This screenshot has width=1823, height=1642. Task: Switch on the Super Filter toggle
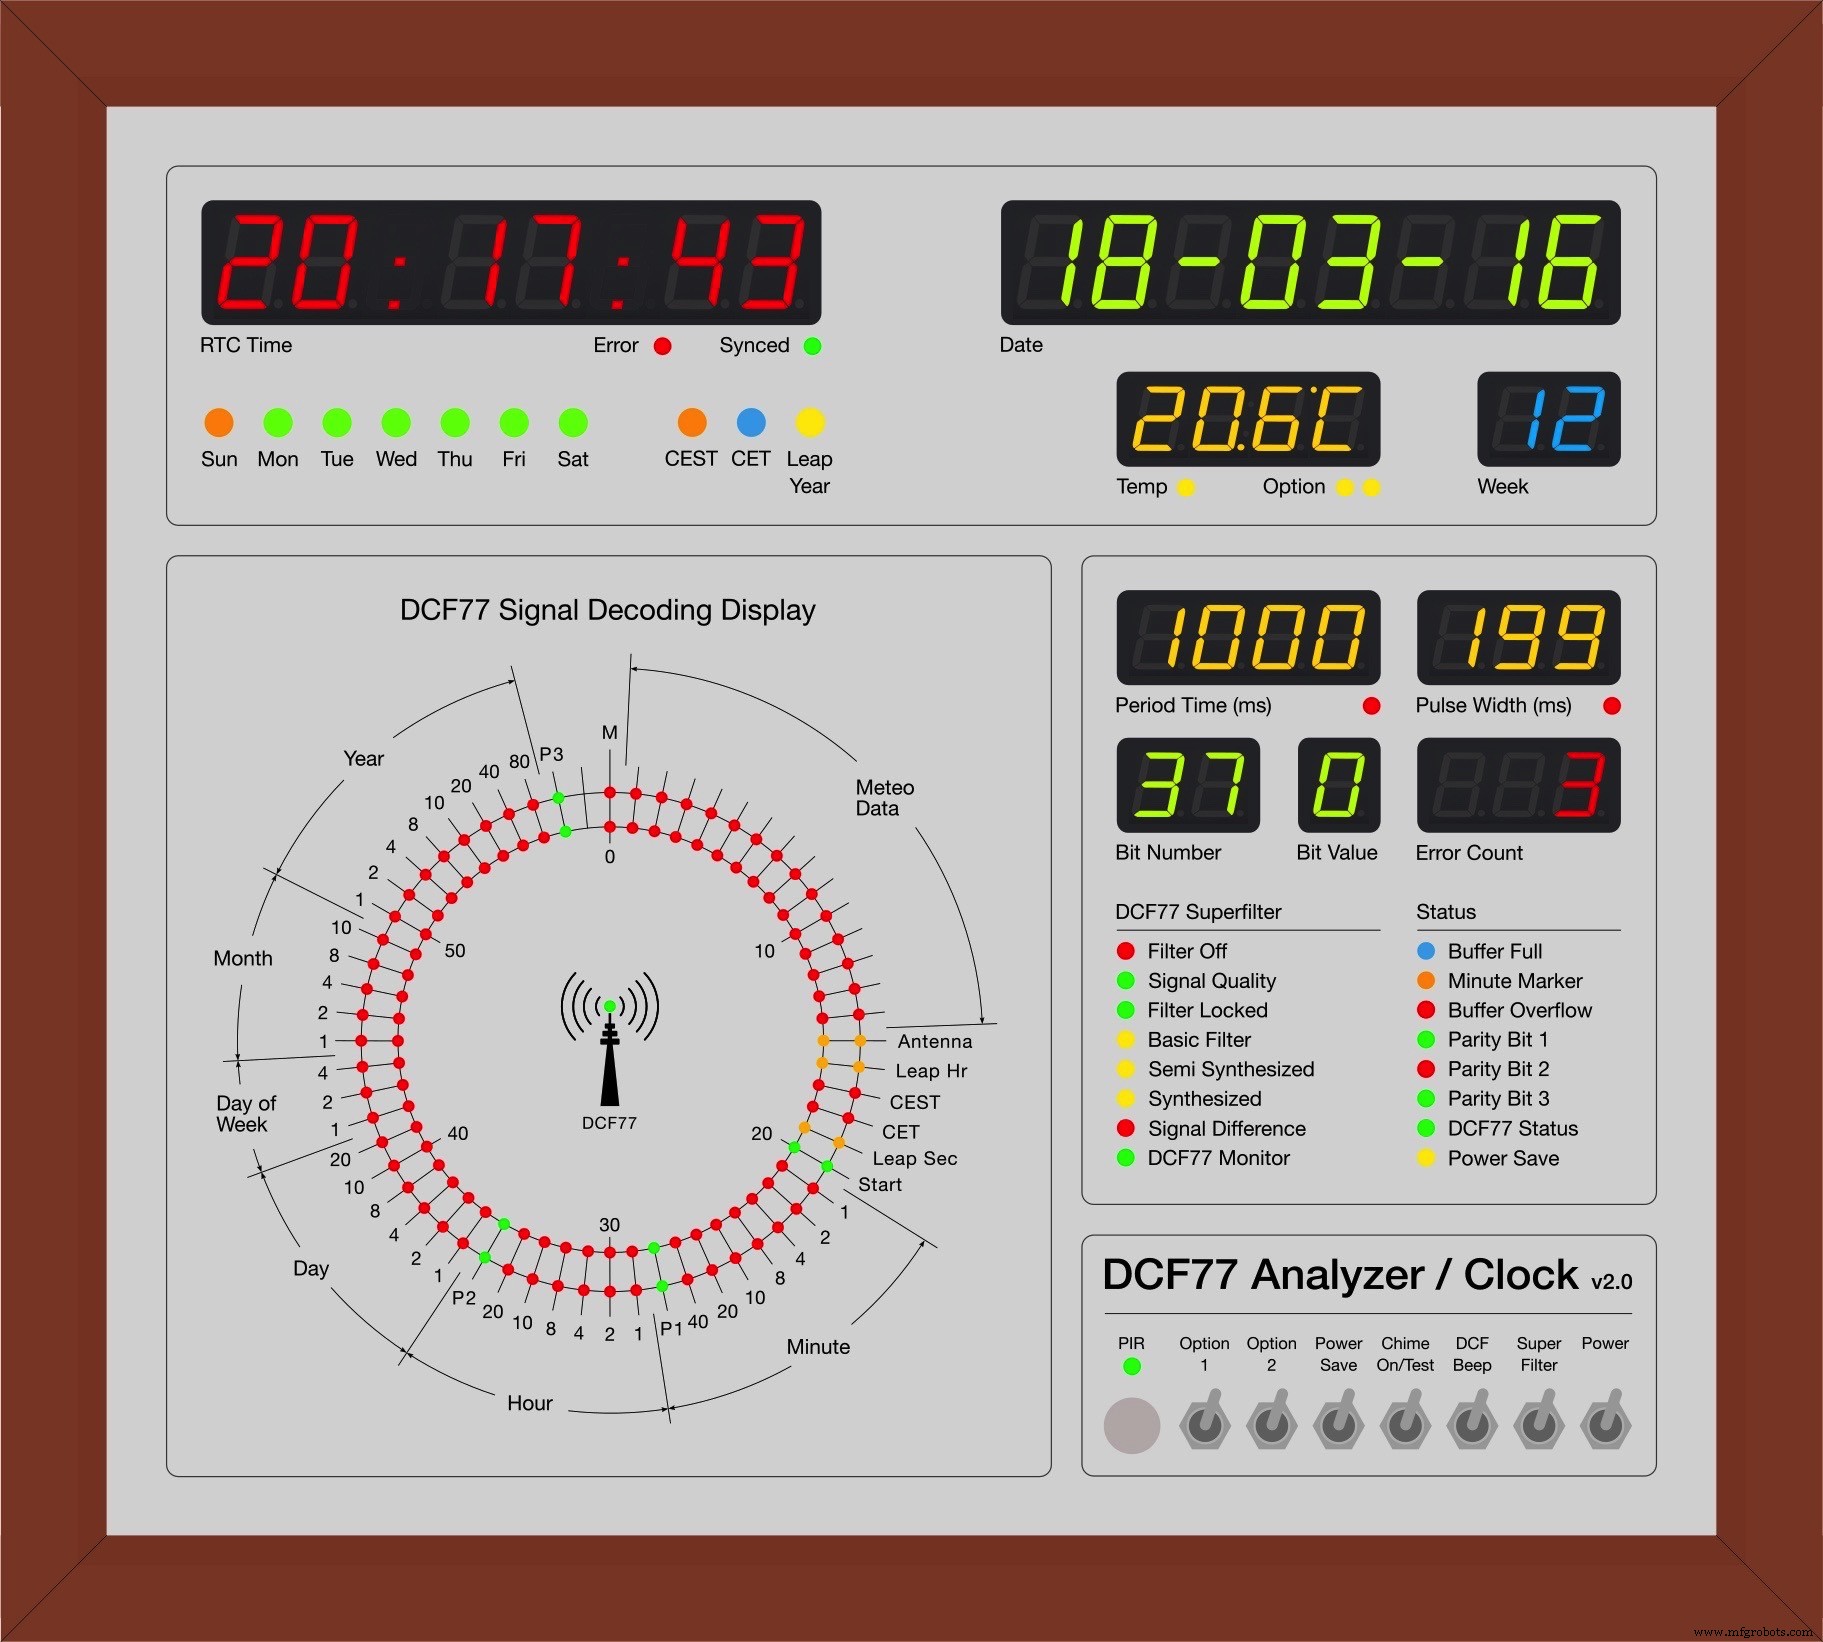(x=1539, y=1427)
